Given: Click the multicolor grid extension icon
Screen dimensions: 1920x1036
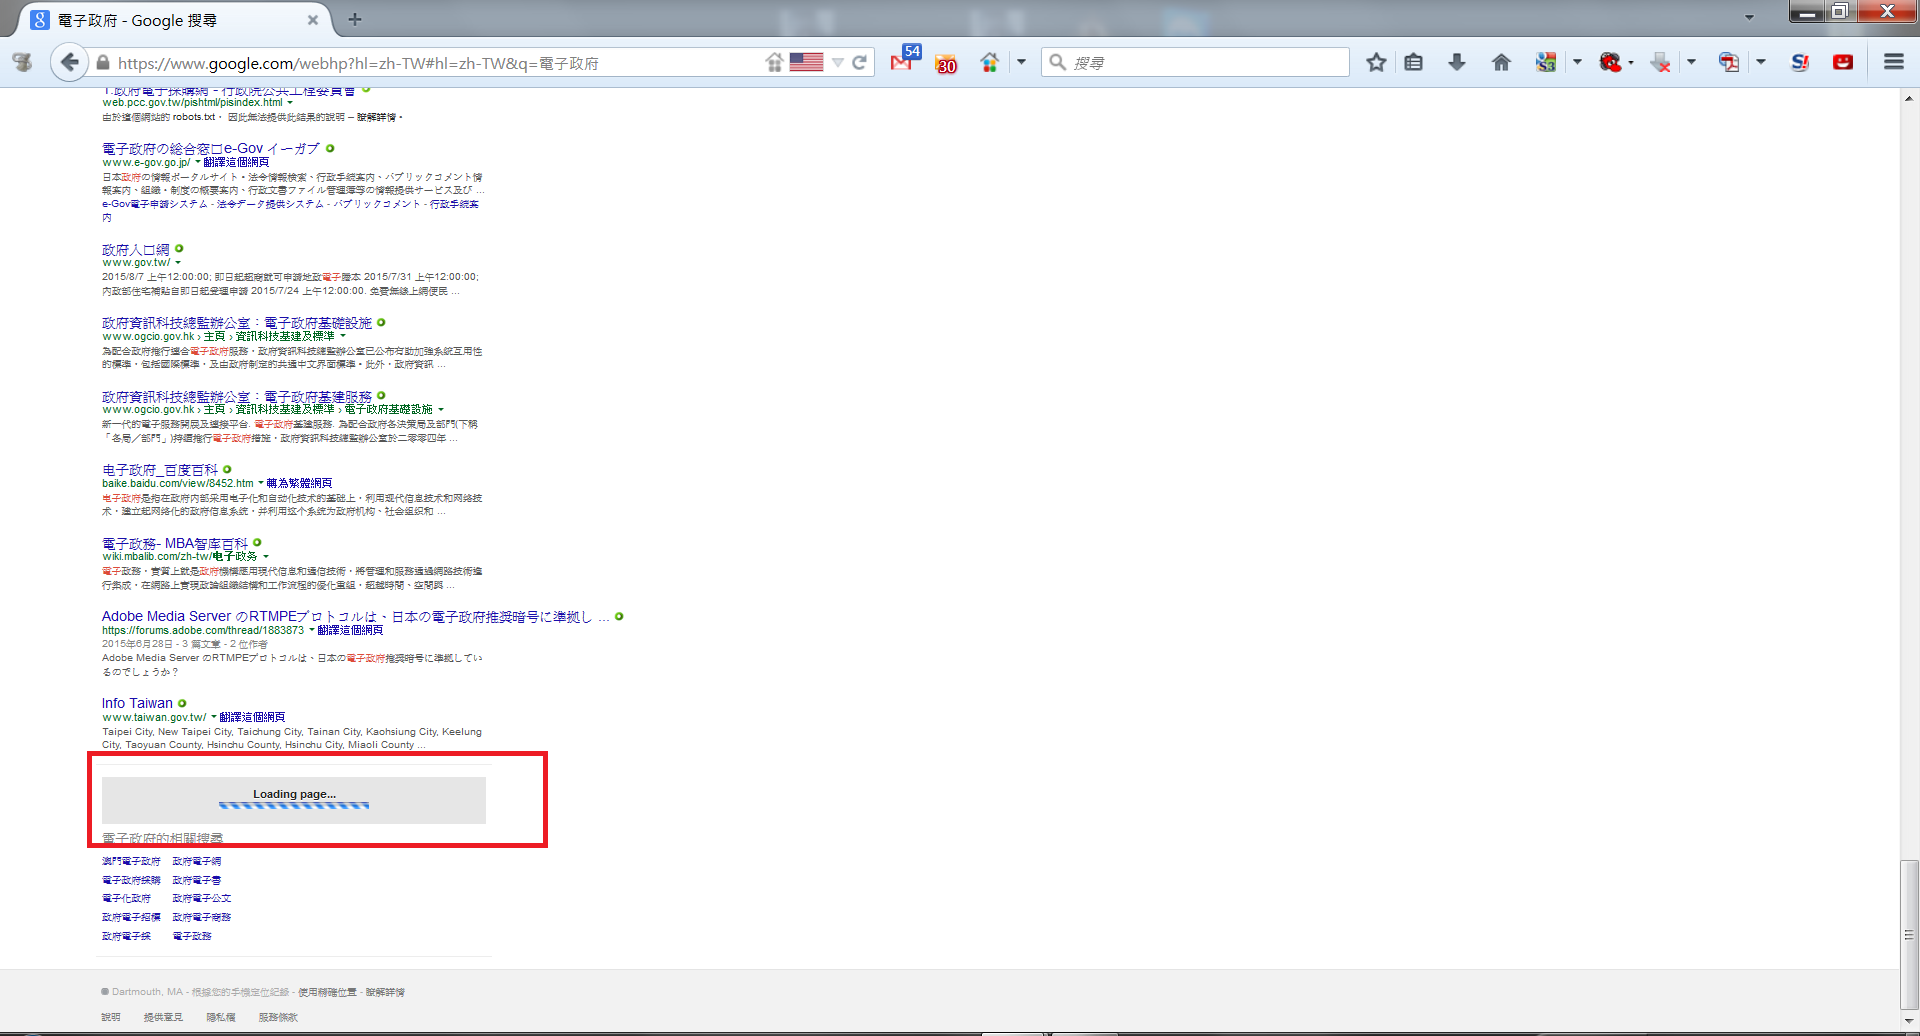Looking at the screenshot, I should 1546,62.
